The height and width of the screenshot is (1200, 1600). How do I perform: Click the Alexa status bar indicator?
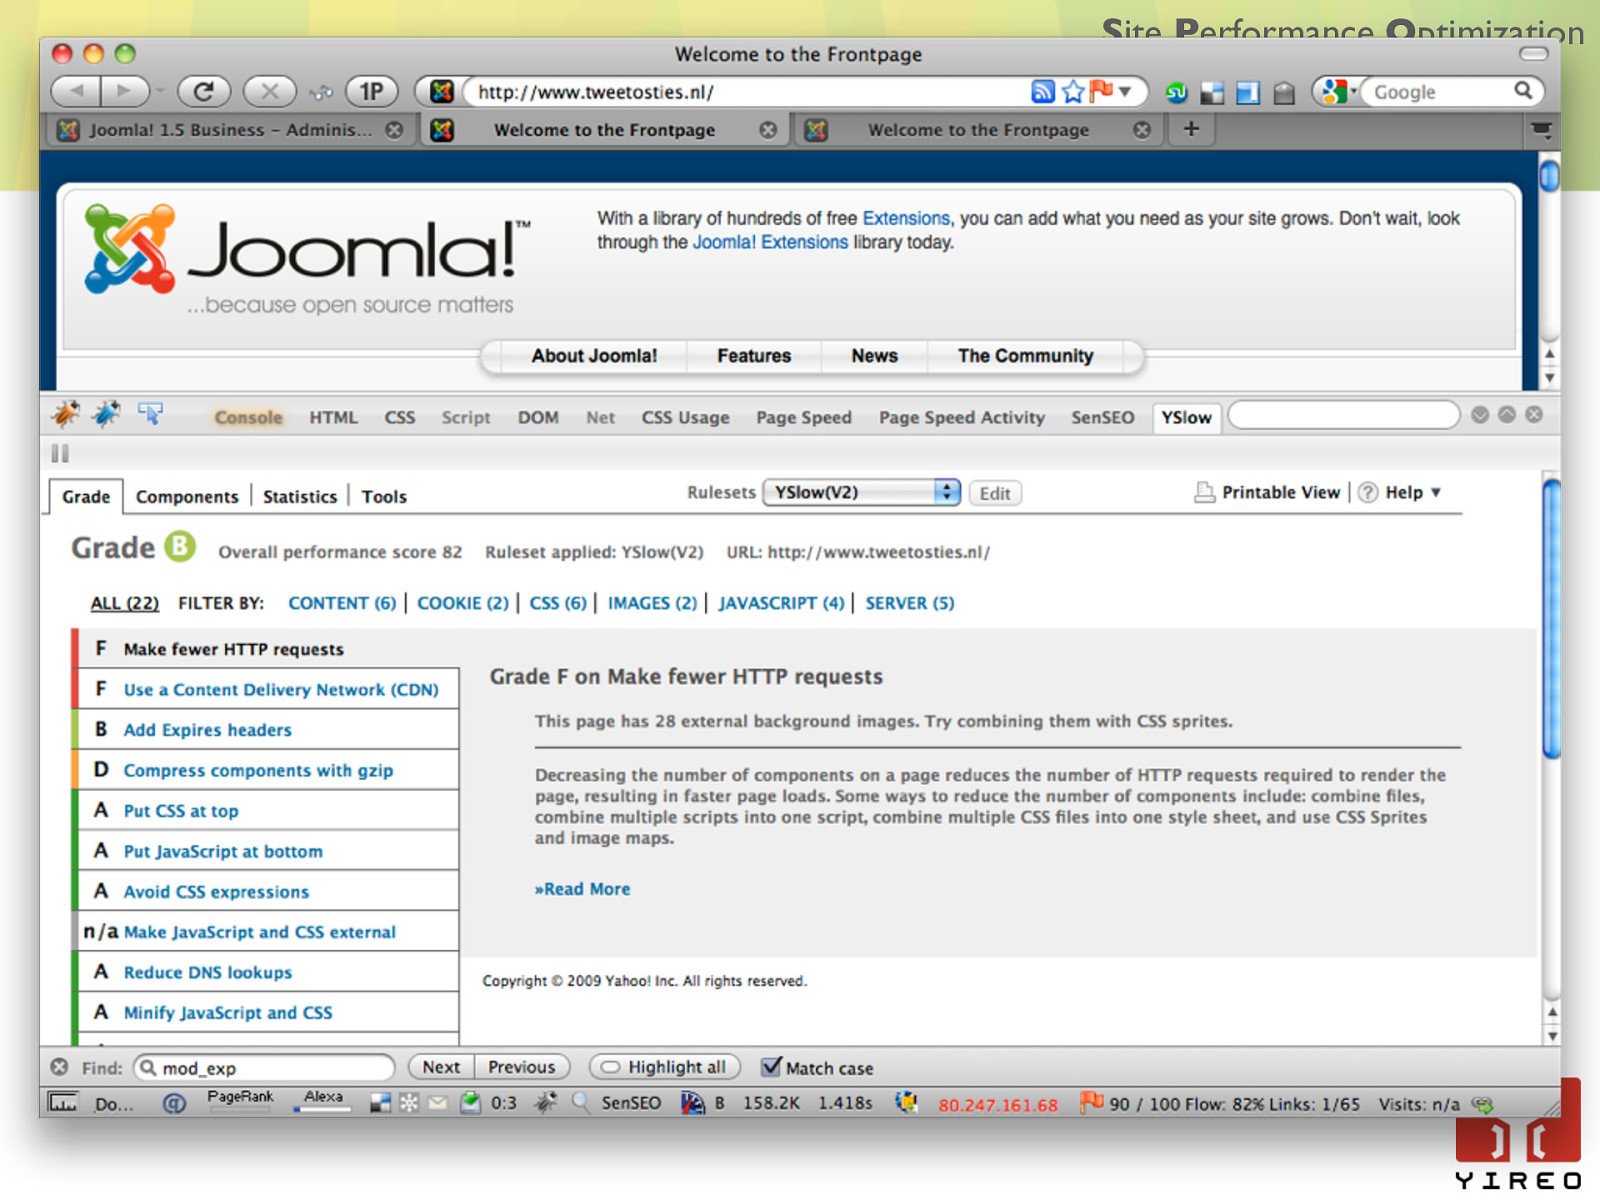pyautogui.click(x=323, y=1101)
